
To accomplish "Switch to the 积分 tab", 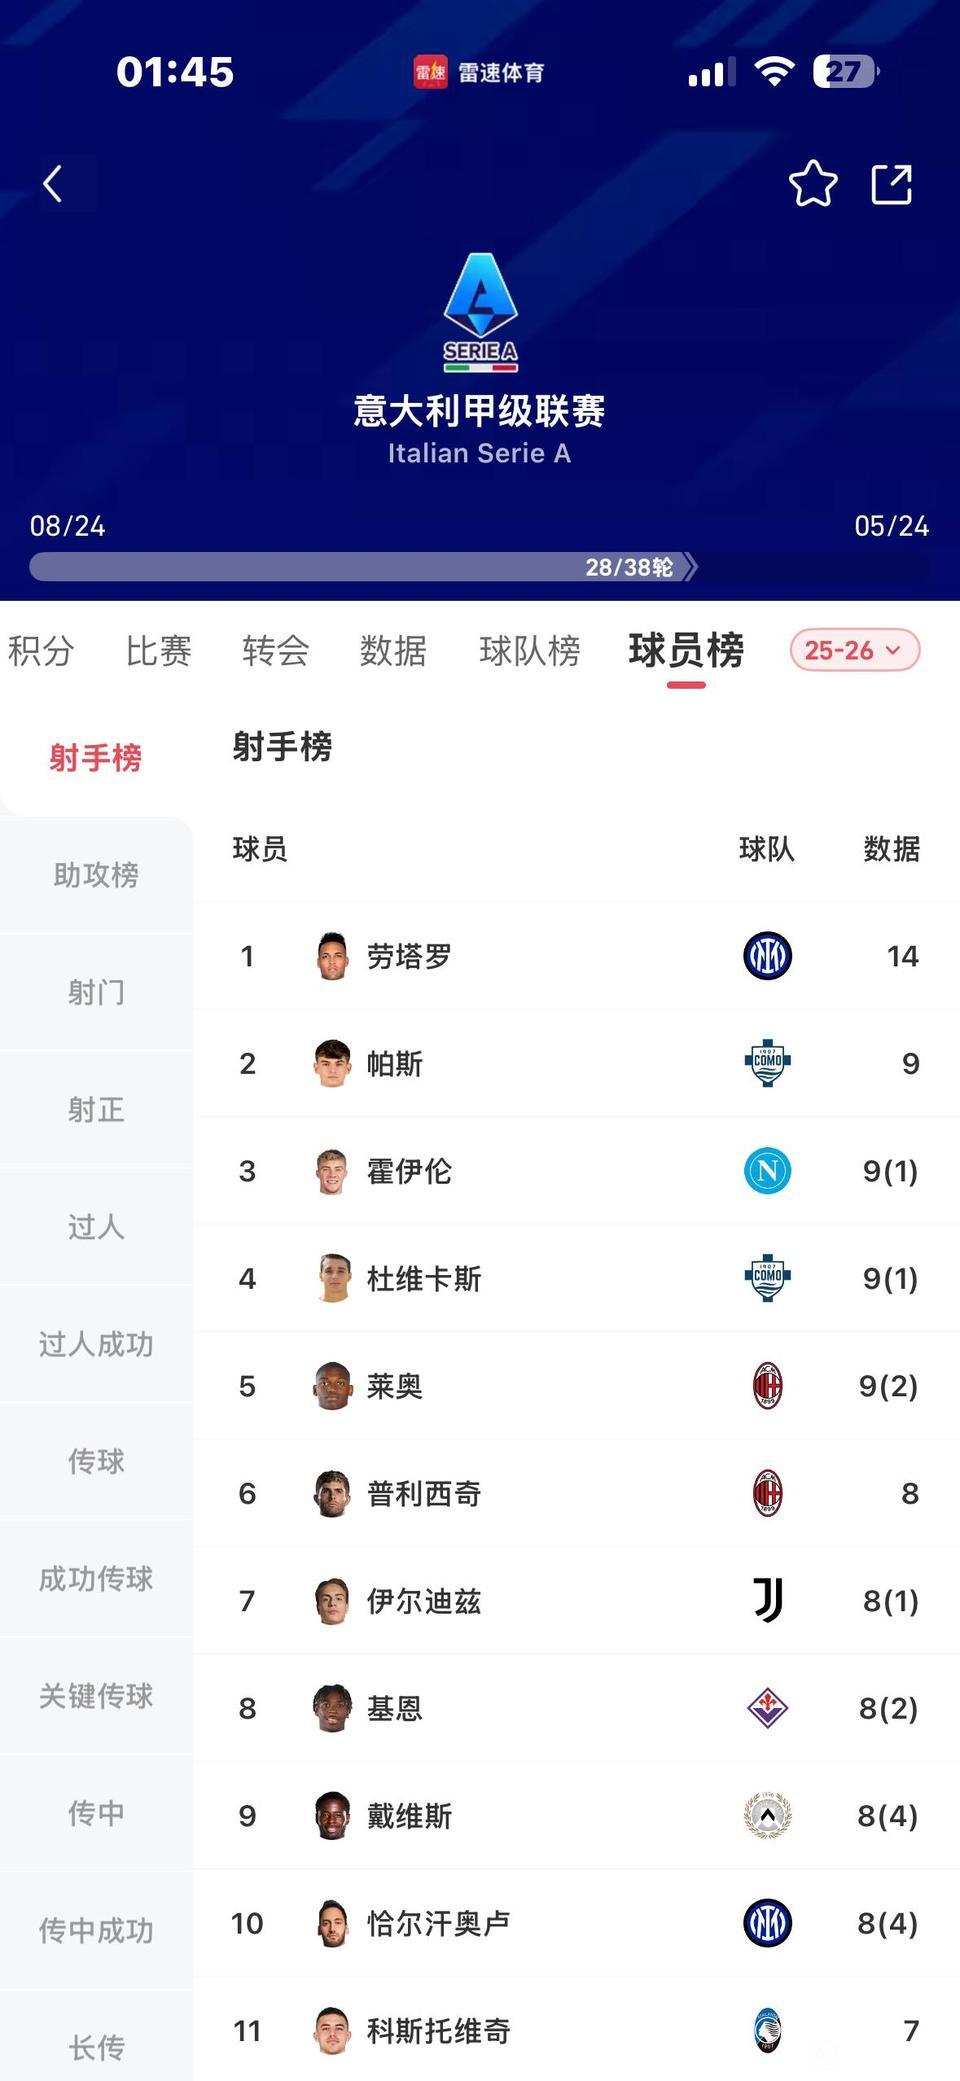I will tap(41, 651).
